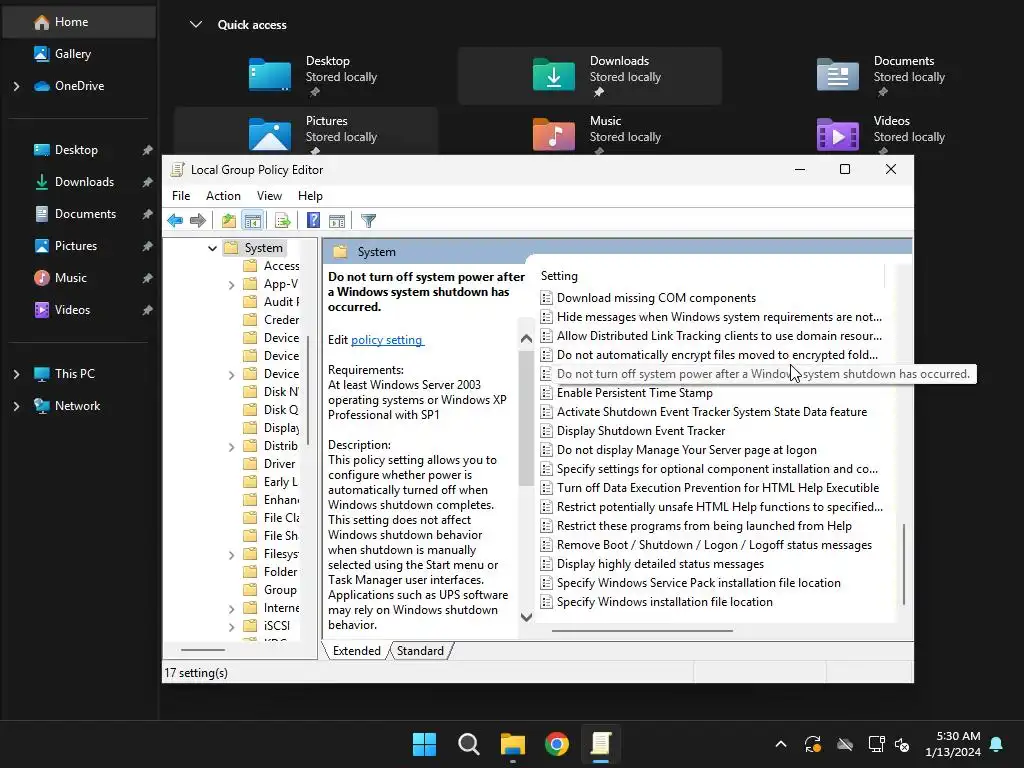Expand the iSCSI tree folder
This screenshot has height=768, width=1024.
pos(231,627)
